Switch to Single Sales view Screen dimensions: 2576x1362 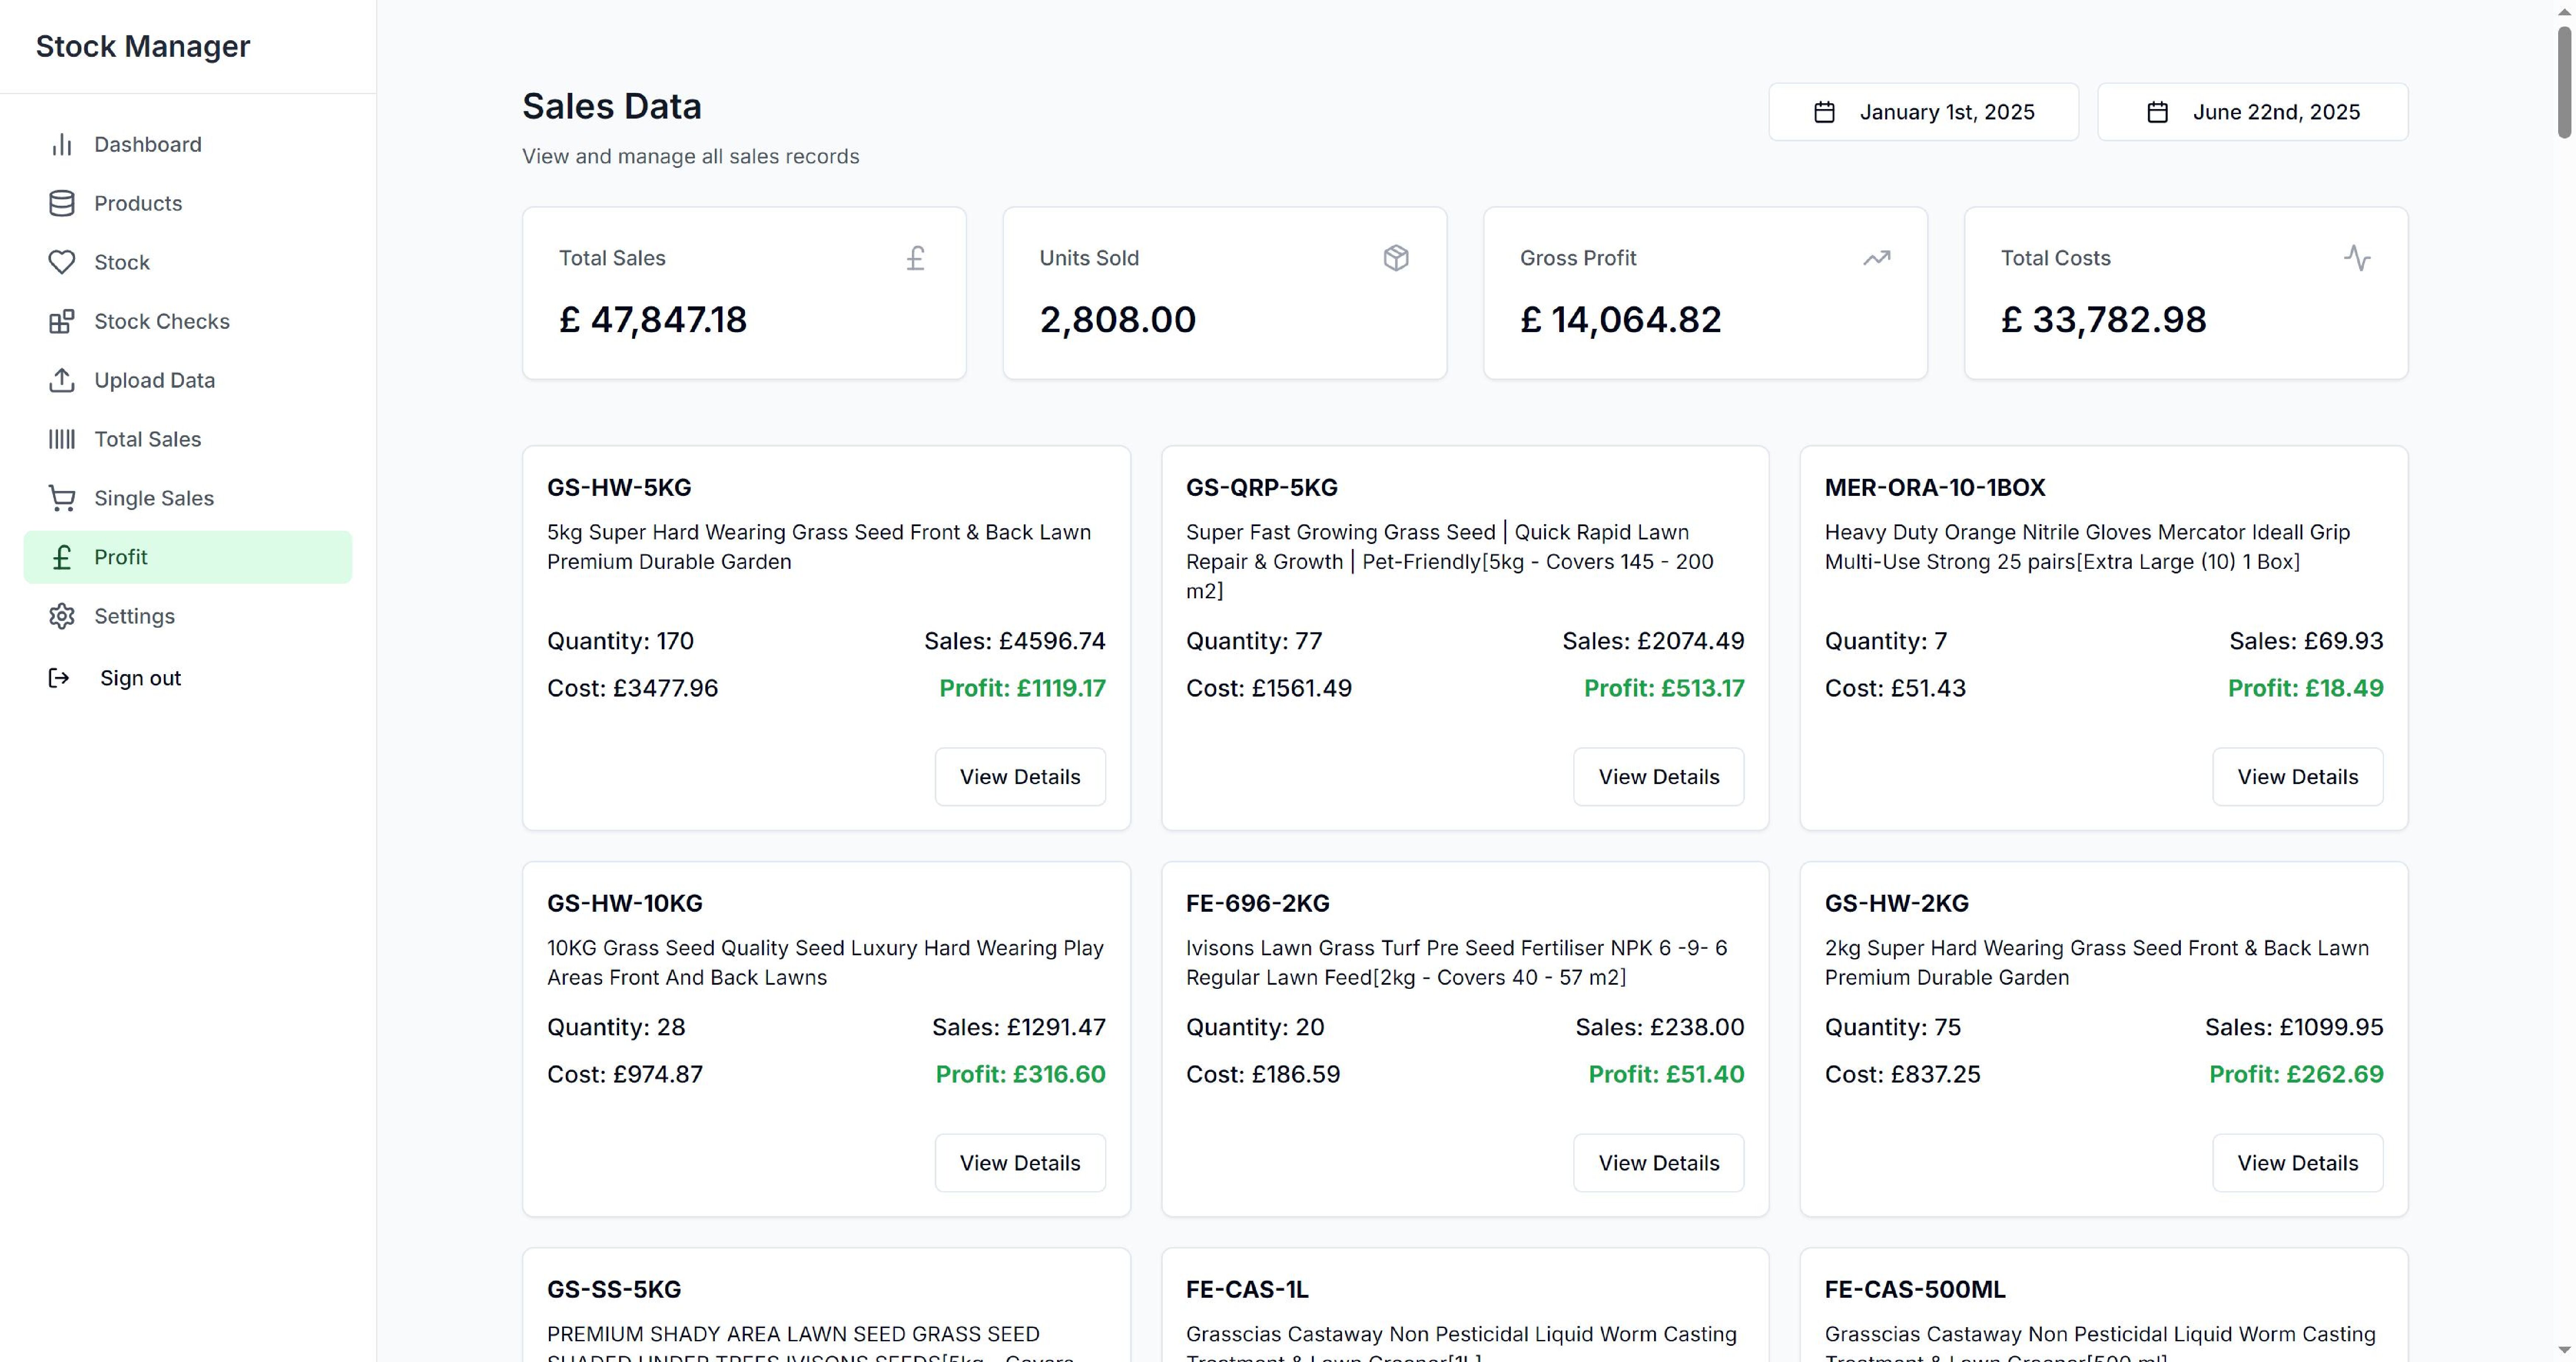tap(188, 498)
